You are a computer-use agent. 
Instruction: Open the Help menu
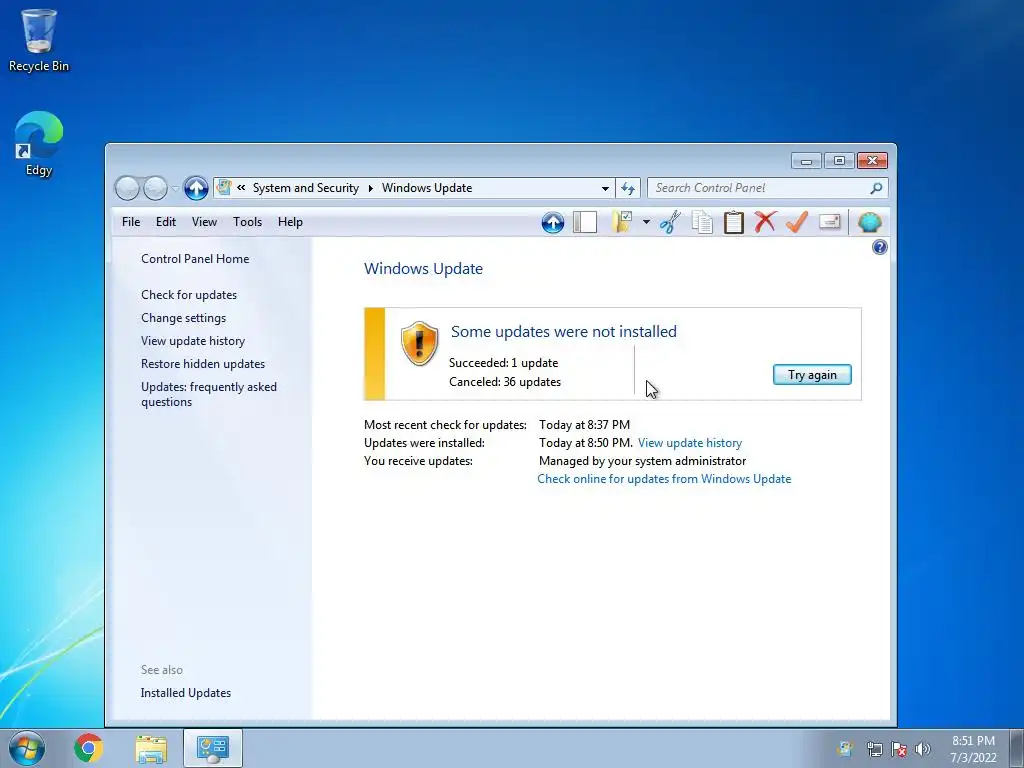click(290, 222)
